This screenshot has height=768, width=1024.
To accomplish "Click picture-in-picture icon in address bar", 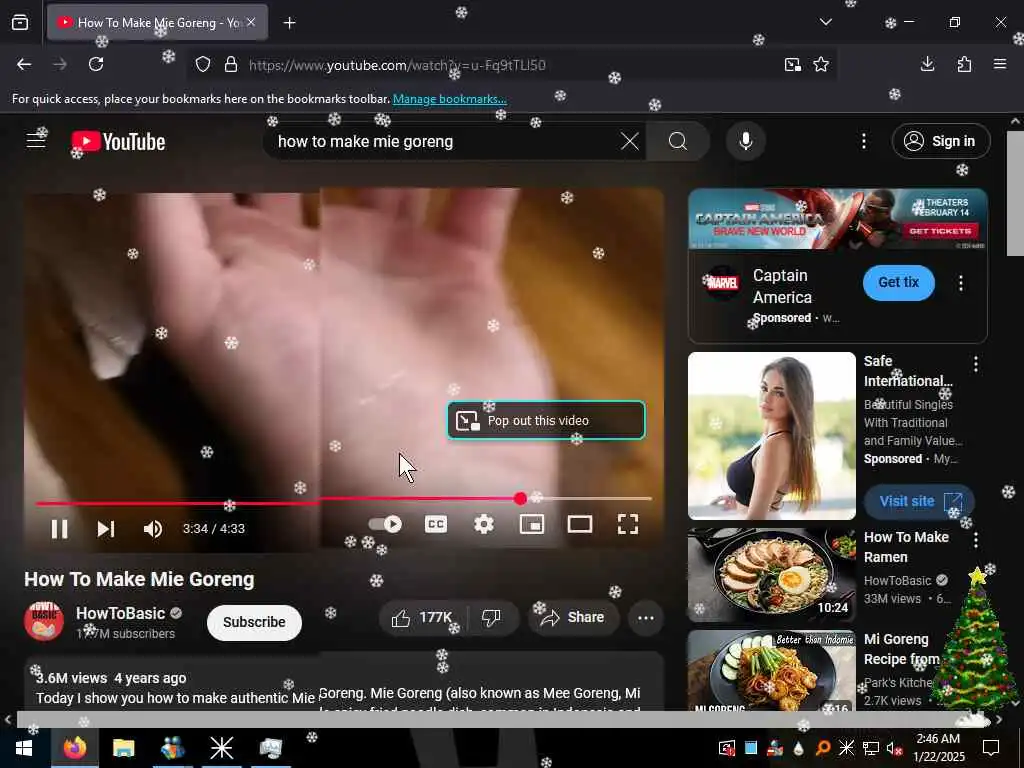I will (793, 65).
